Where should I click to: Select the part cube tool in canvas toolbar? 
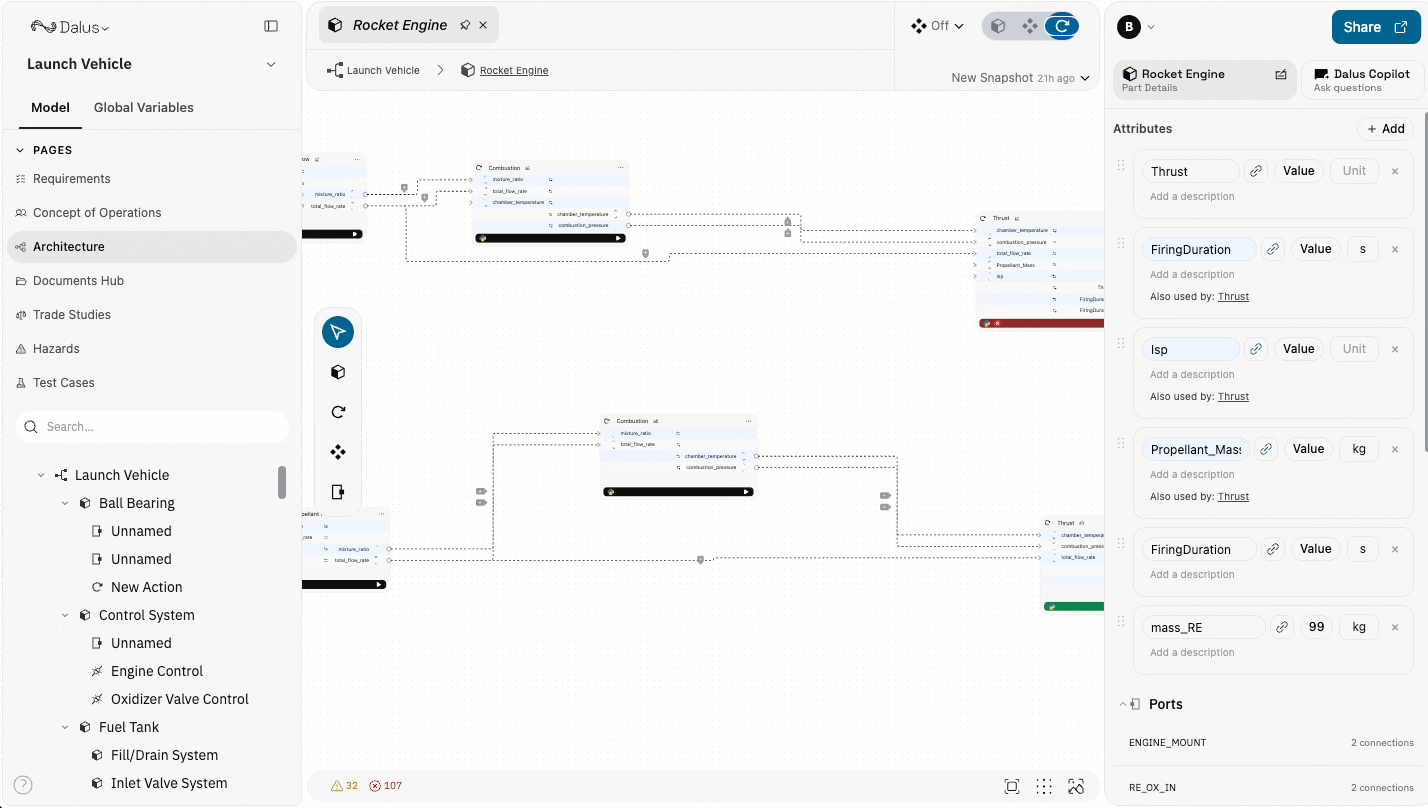point(338,372)
